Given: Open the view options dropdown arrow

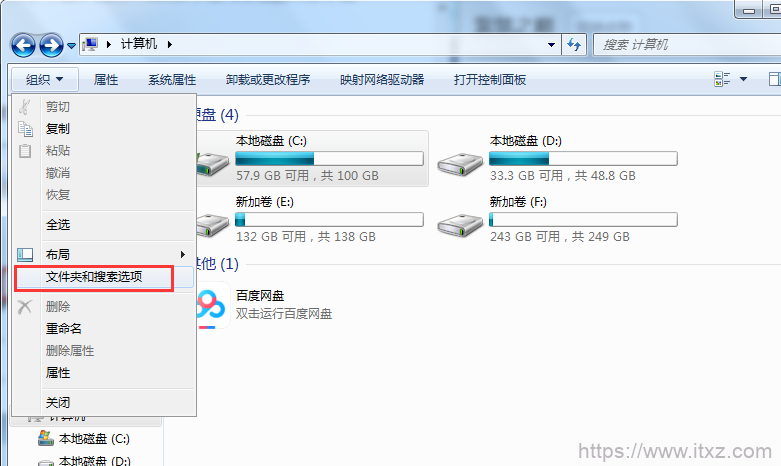Looking at the screenshot, I should click(744, 79).
